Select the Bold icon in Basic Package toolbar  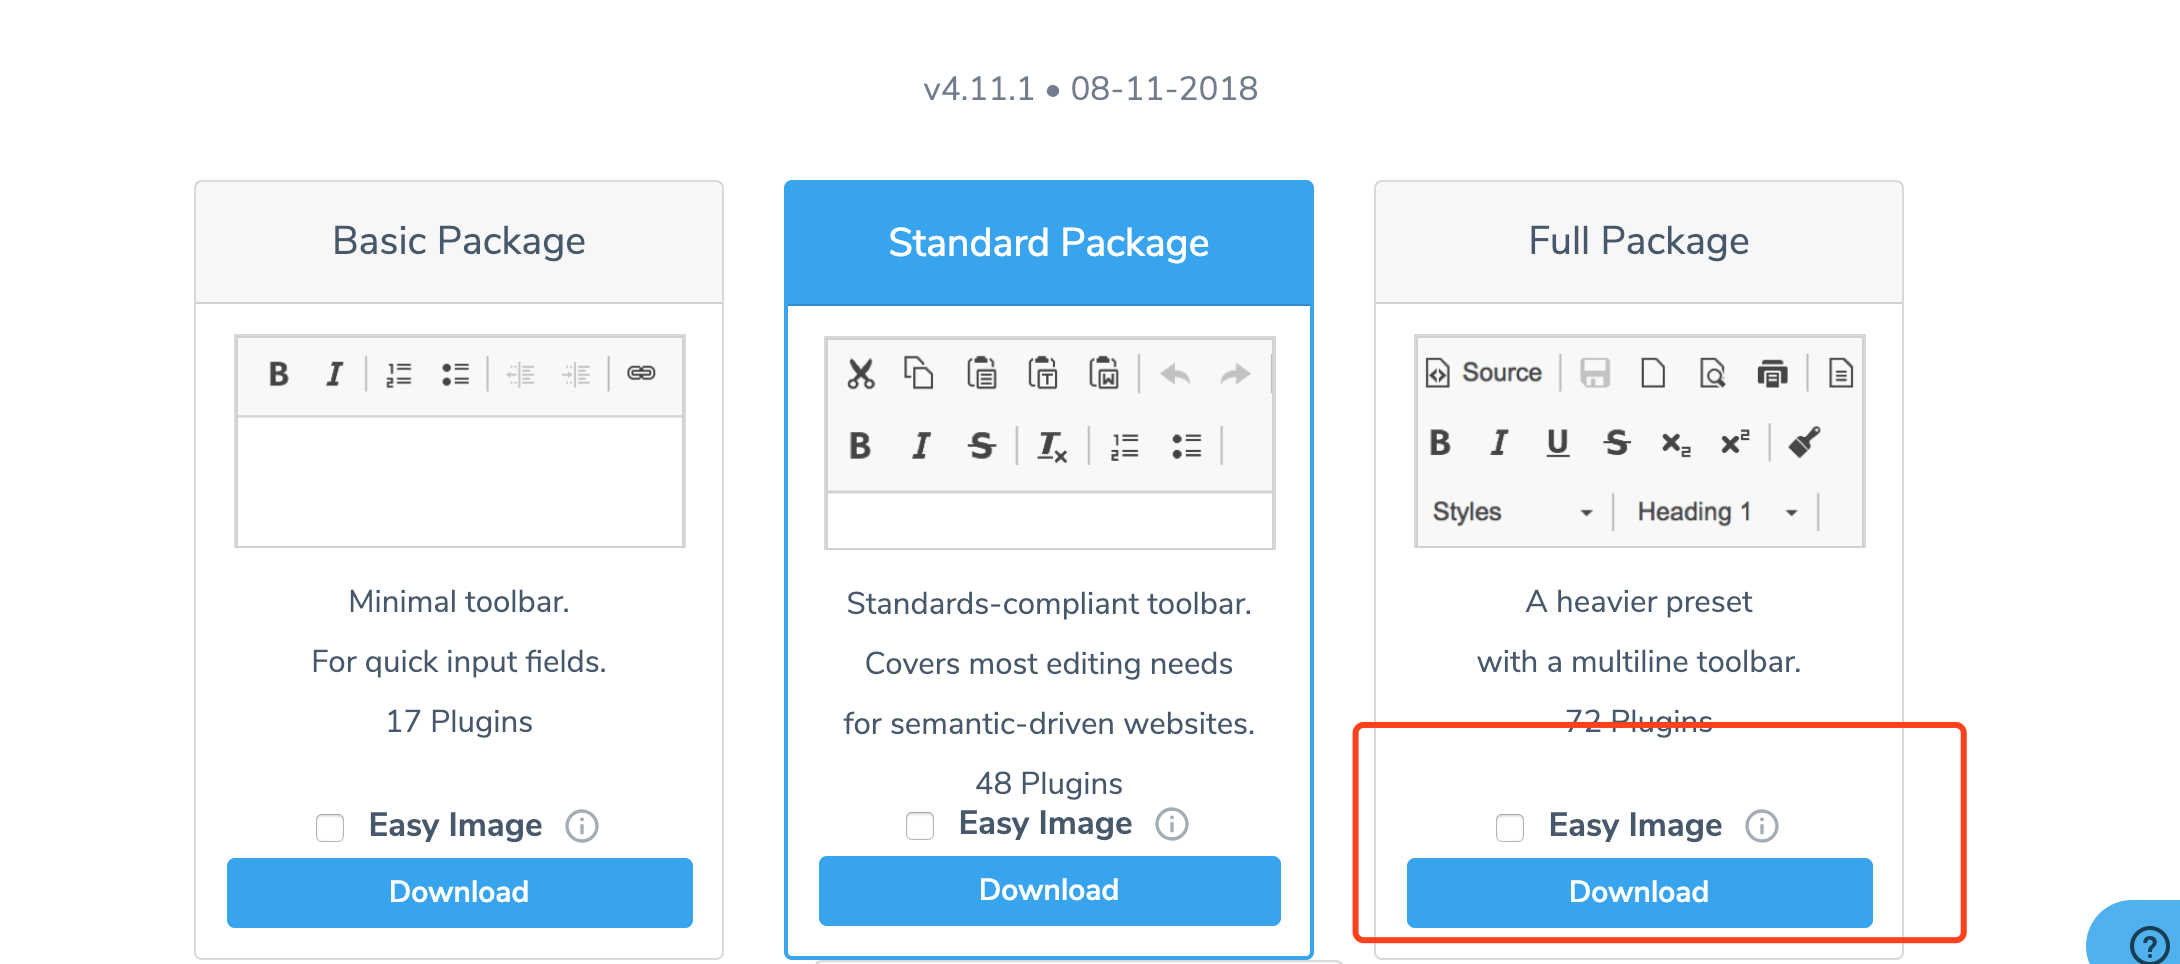279,374
